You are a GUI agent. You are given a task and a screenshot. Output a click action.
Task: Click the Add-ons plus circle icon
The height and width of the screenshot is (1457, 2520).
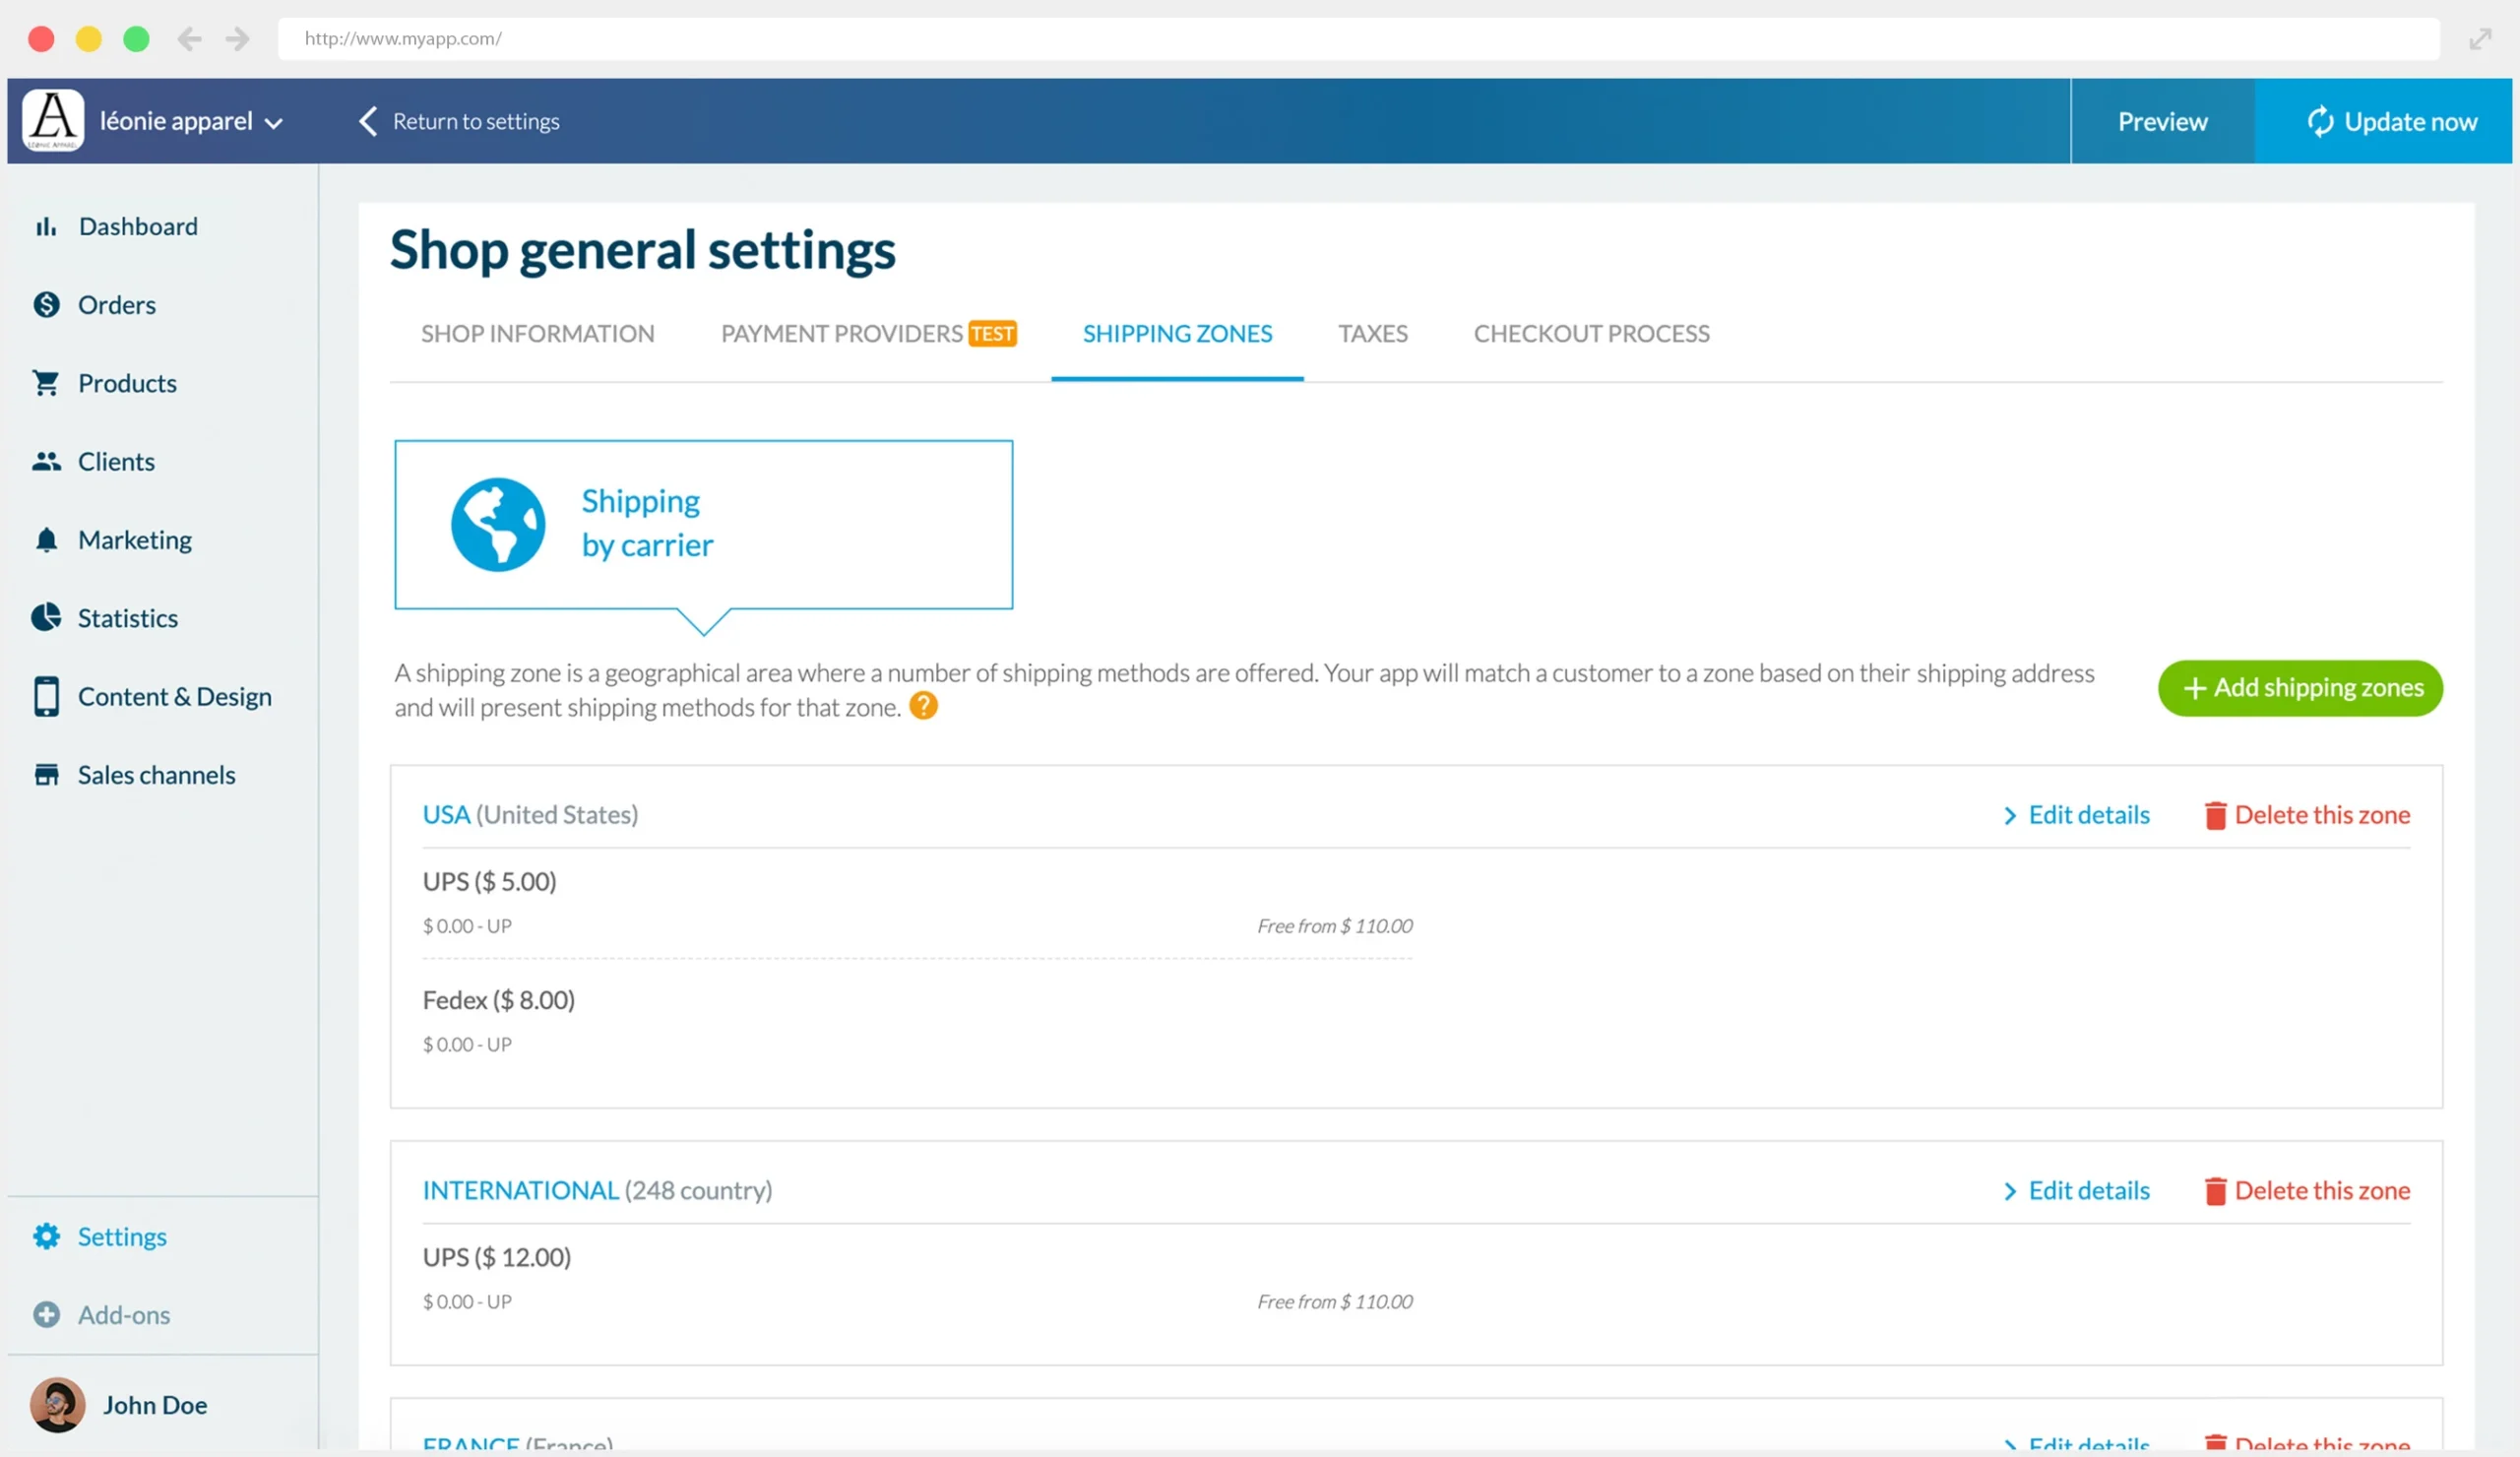click(x=46, y=1315)
